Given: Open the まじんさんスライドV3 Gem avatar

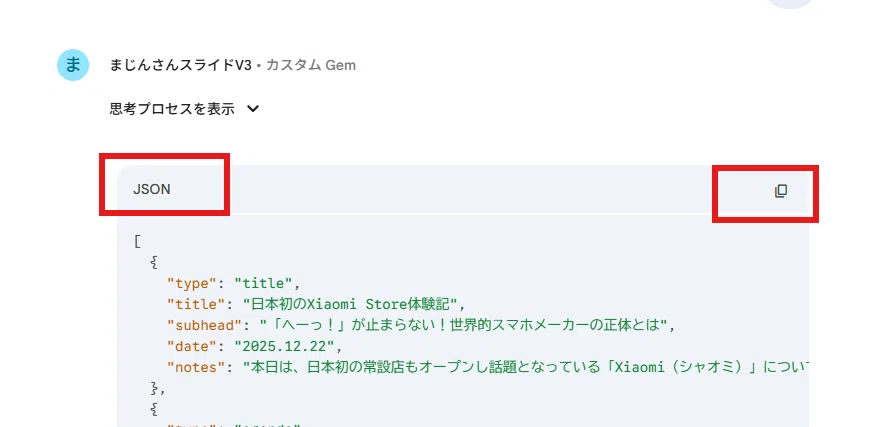Looking at the screenshot, I should [73, 65].
